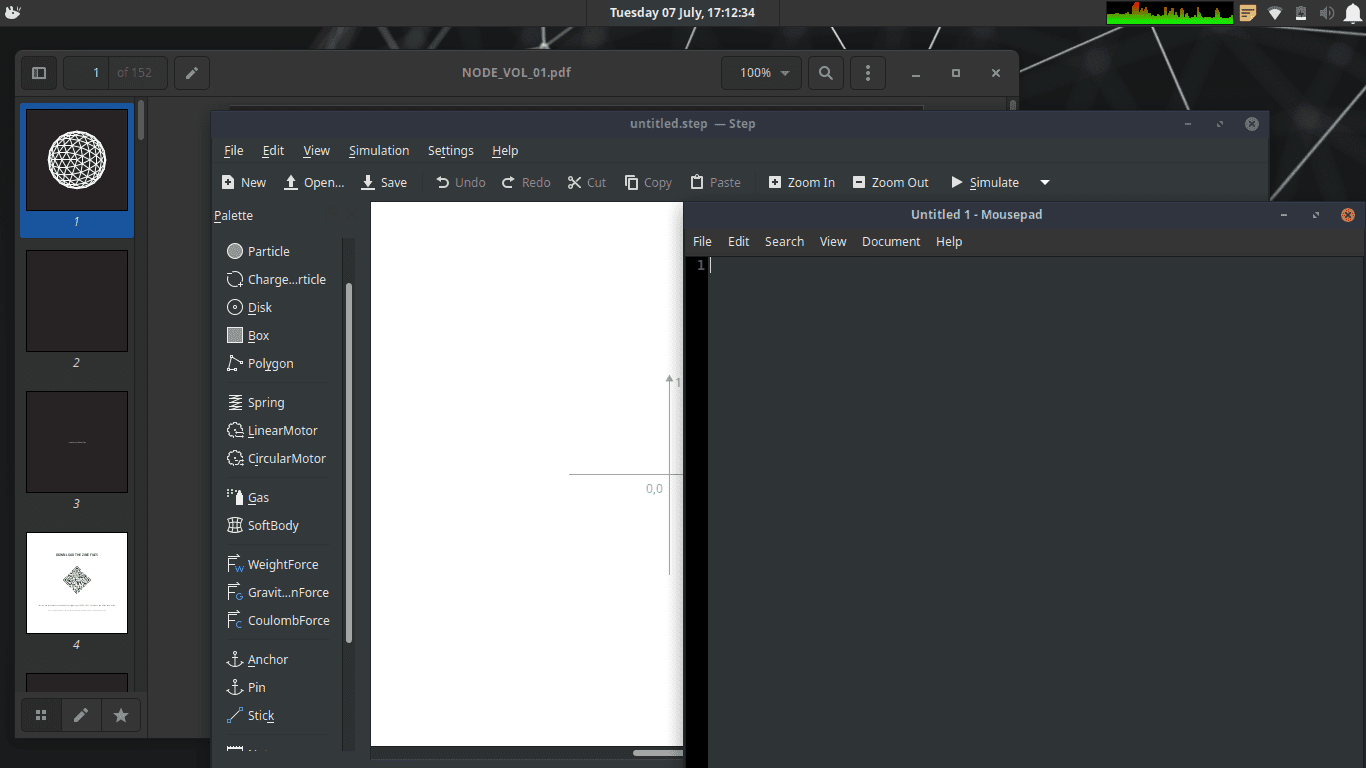
Task: Click Cut in Step toolbar
Action: [x=587, y=182]
